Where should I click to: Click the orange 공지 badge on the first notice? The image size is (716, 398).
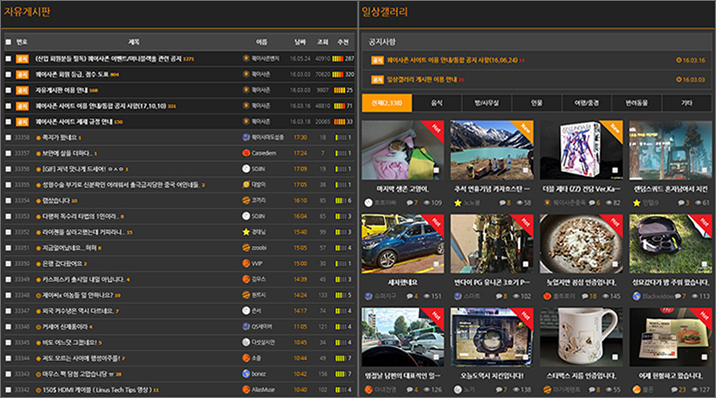(22, 59)
